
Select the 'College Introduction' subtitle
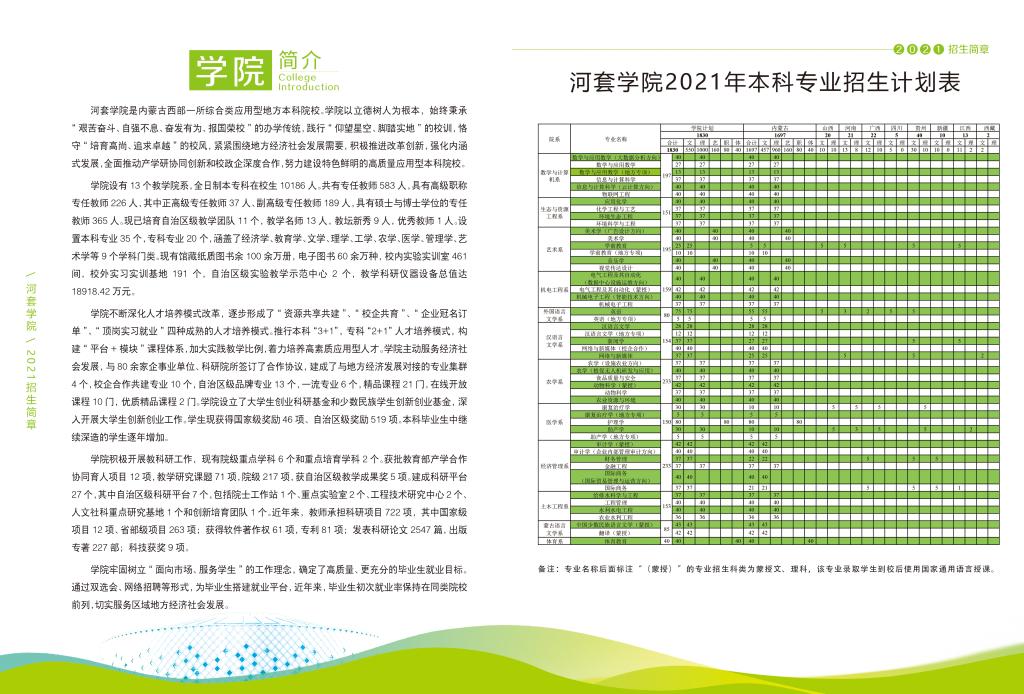point(308,82)
